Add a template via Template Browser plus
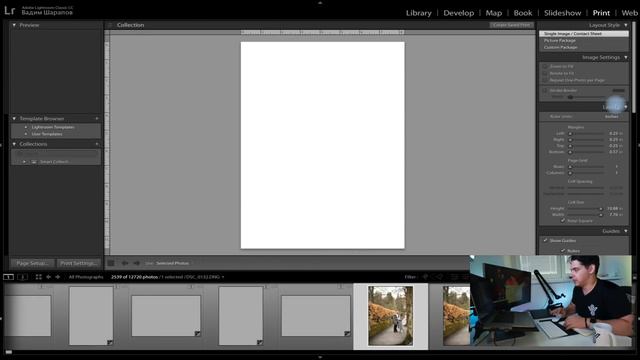 [97, 118]
